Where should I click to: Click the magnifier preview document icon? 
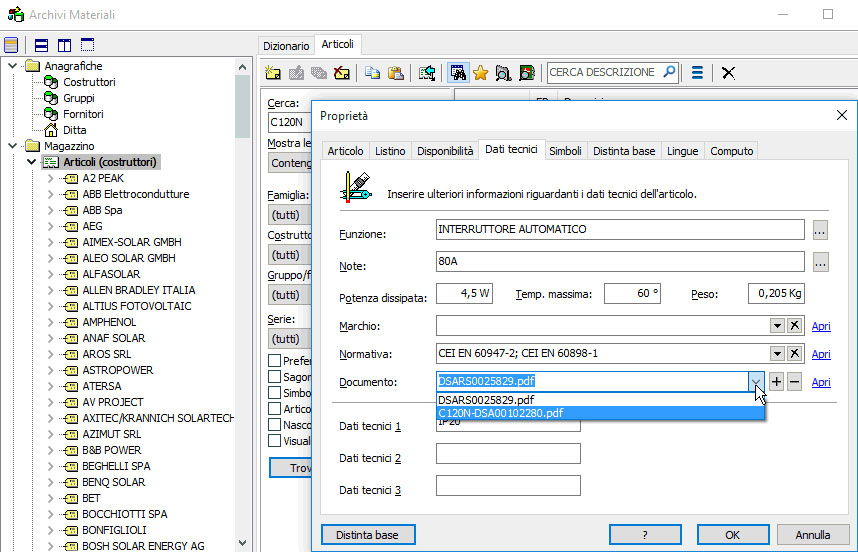coord(503,73)
